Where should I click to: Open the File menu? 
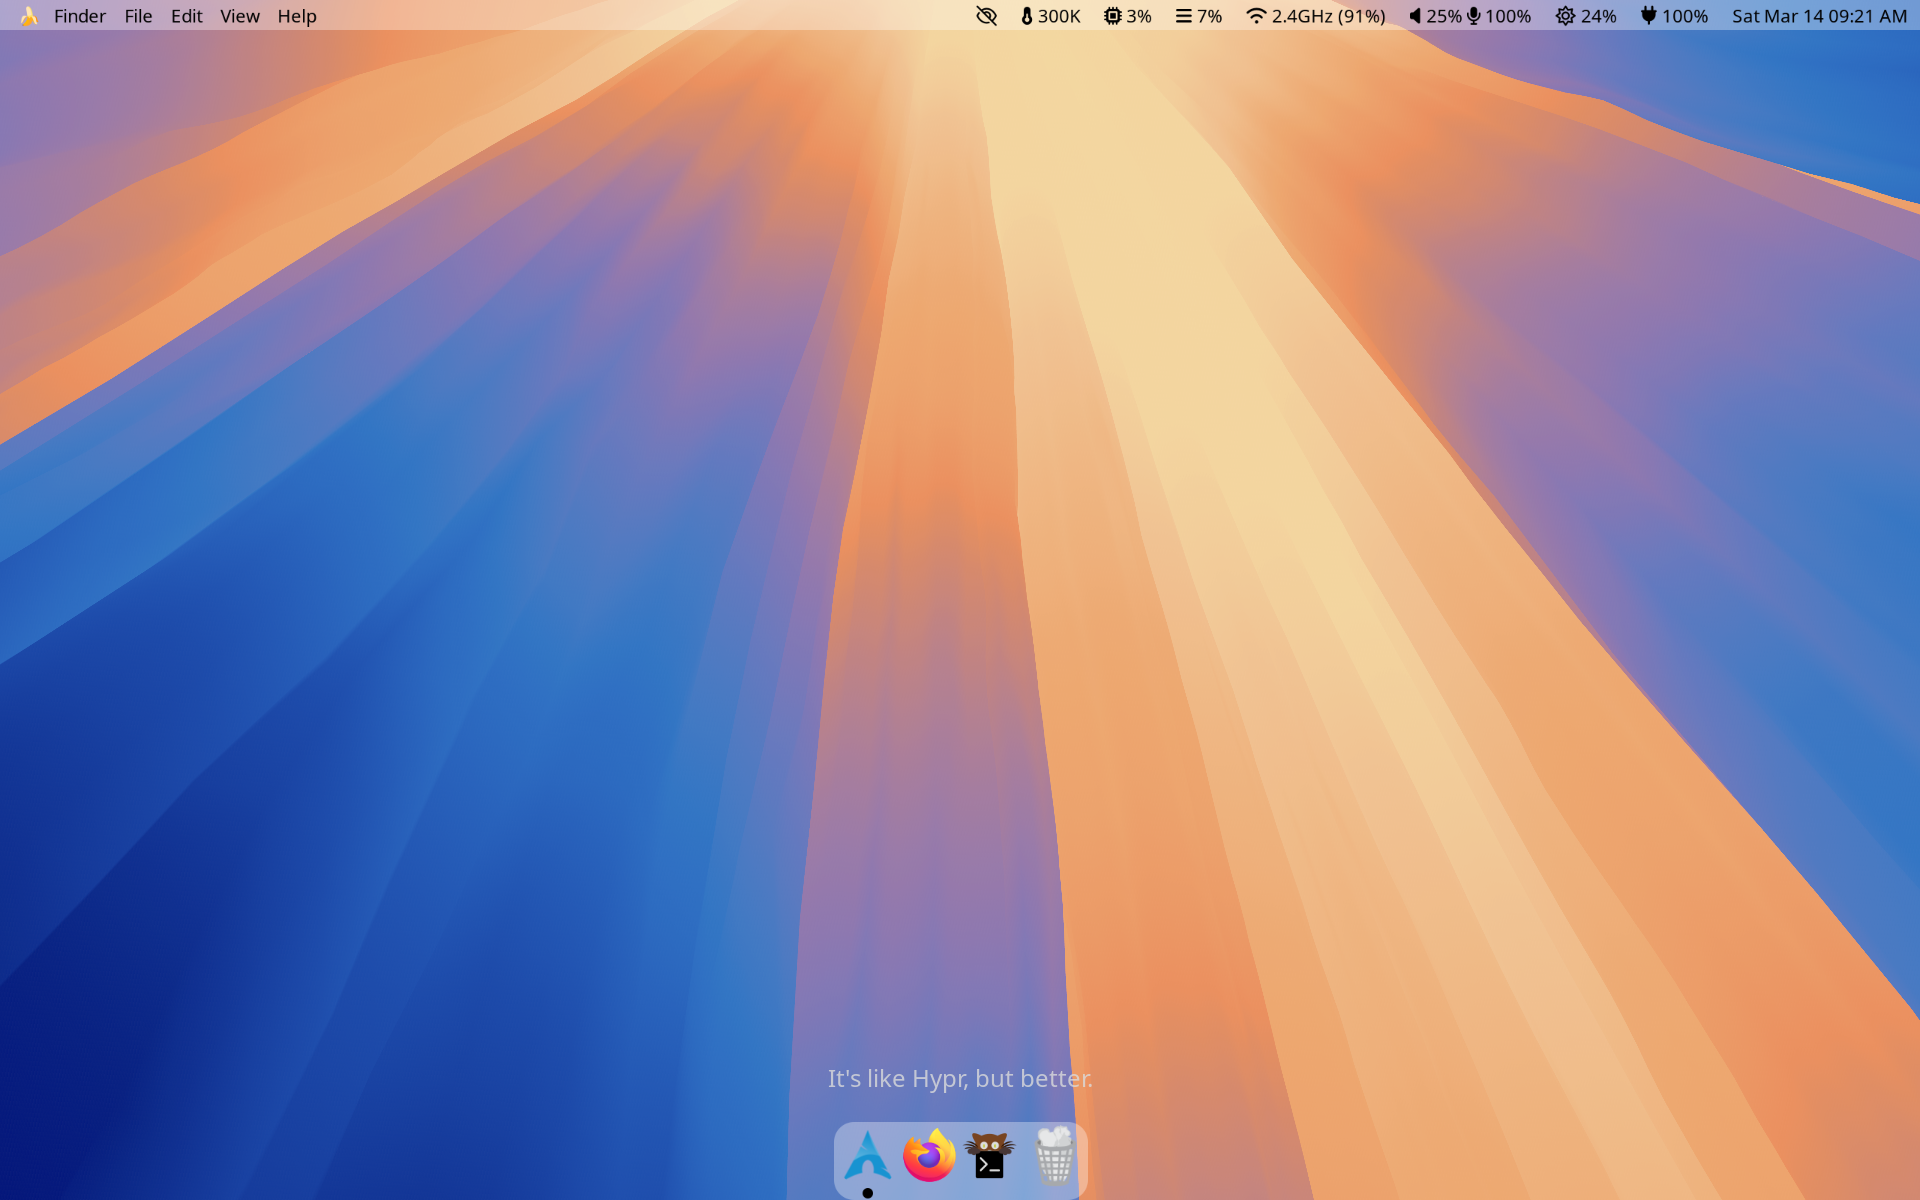(x=138, y=16)
